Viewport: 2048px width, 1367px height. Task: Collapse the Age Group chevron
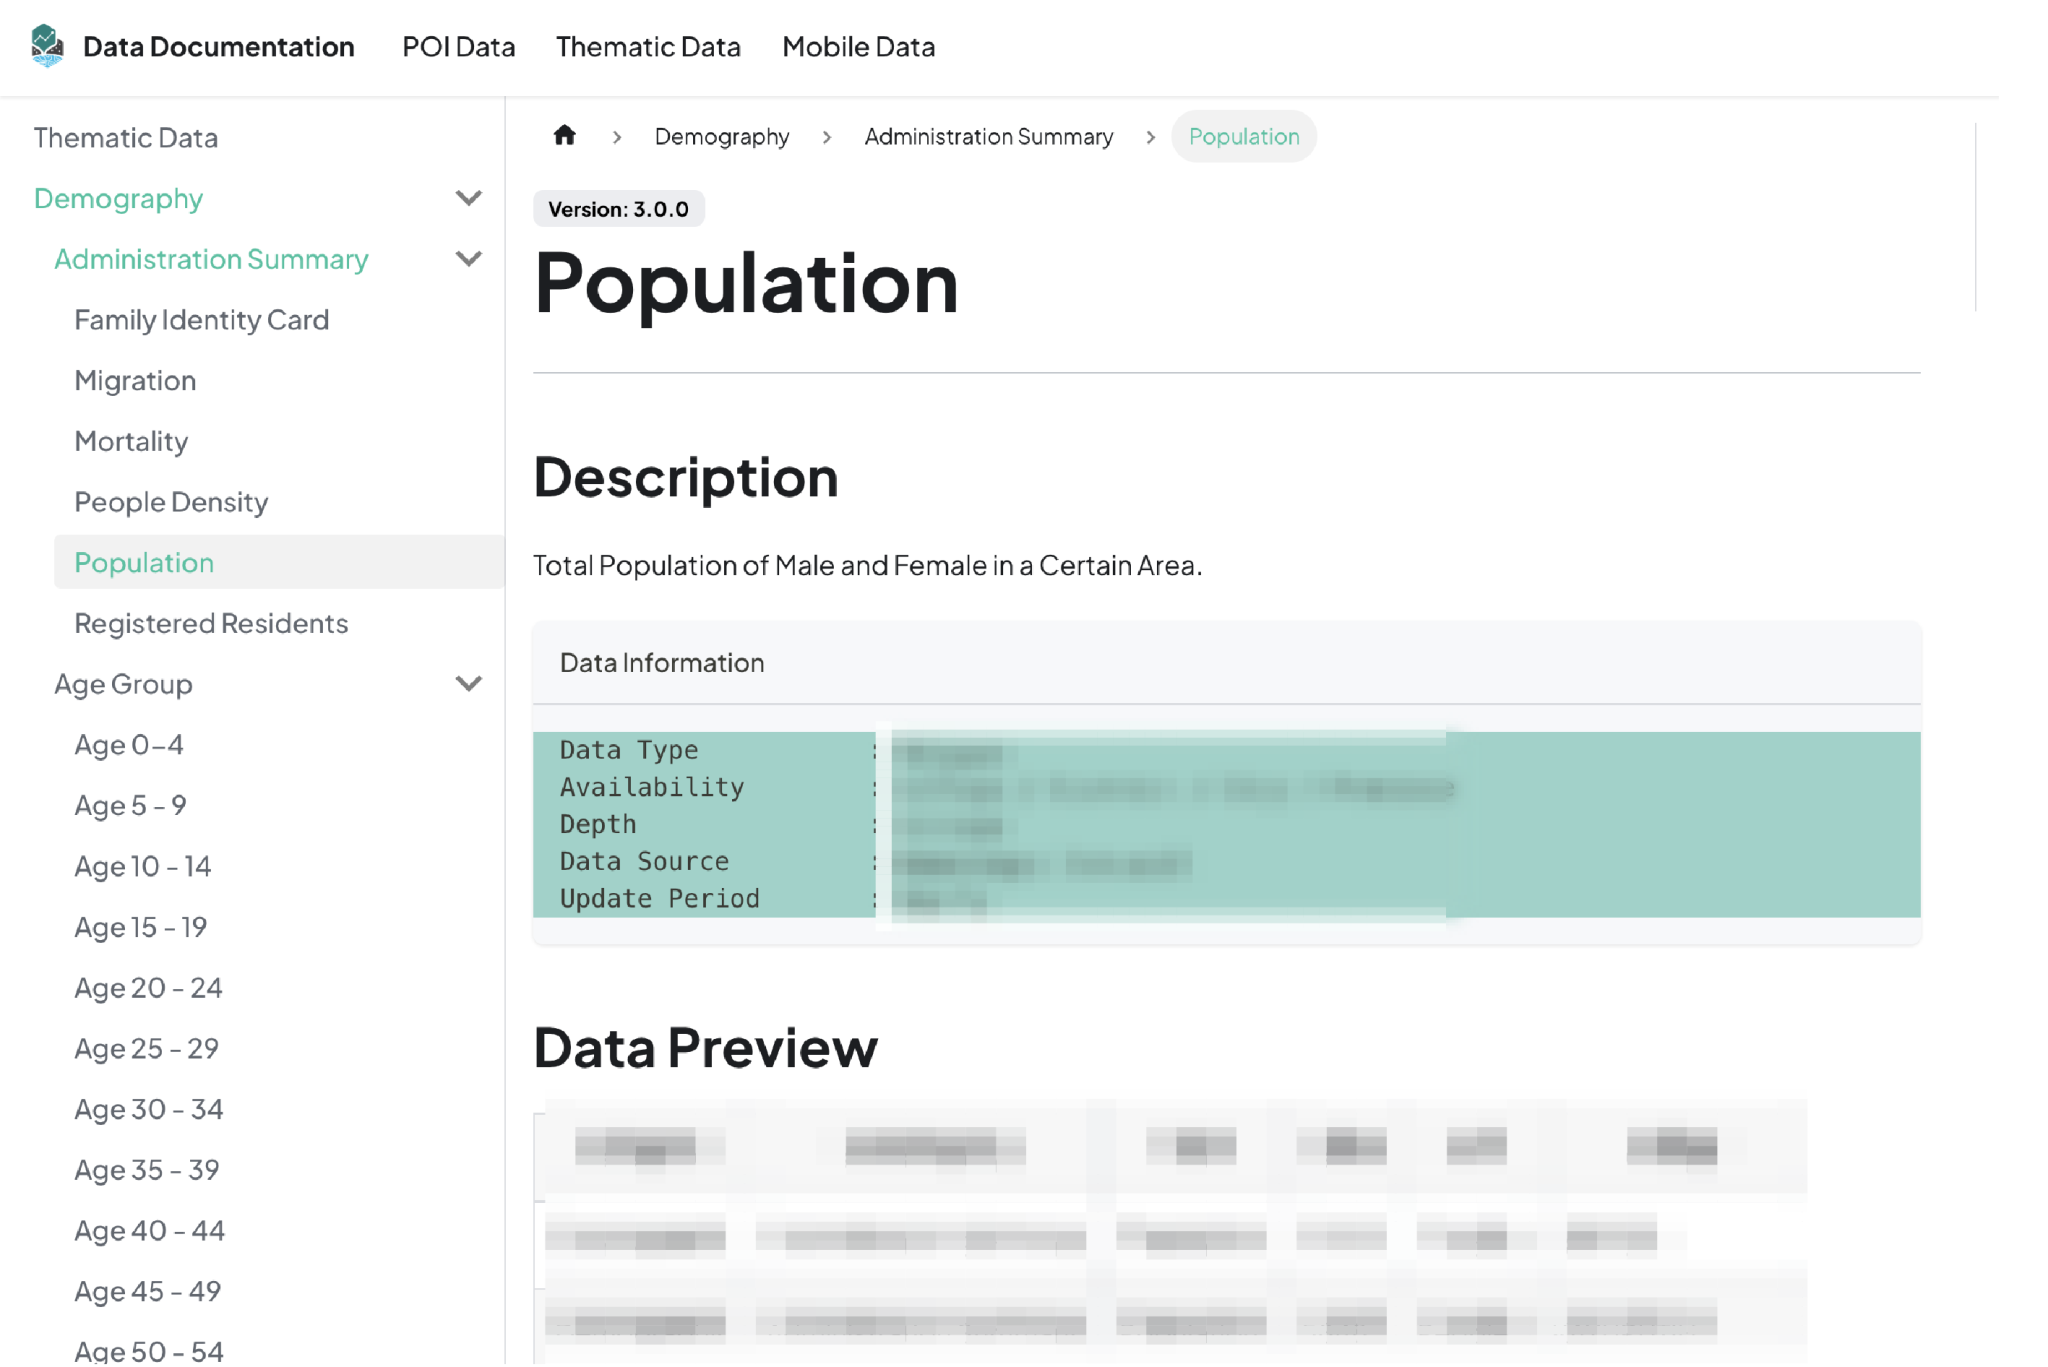pyautogui.click(x=468, y=684)
